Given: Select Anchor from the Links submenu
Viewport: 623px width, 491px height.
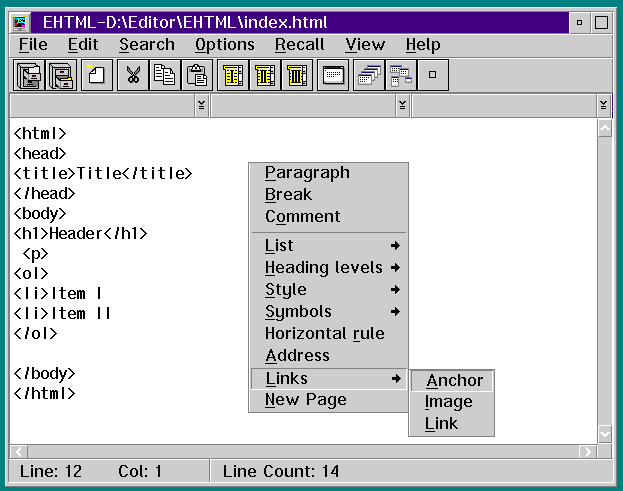Looking at the screenshot, I should (454, 380).
